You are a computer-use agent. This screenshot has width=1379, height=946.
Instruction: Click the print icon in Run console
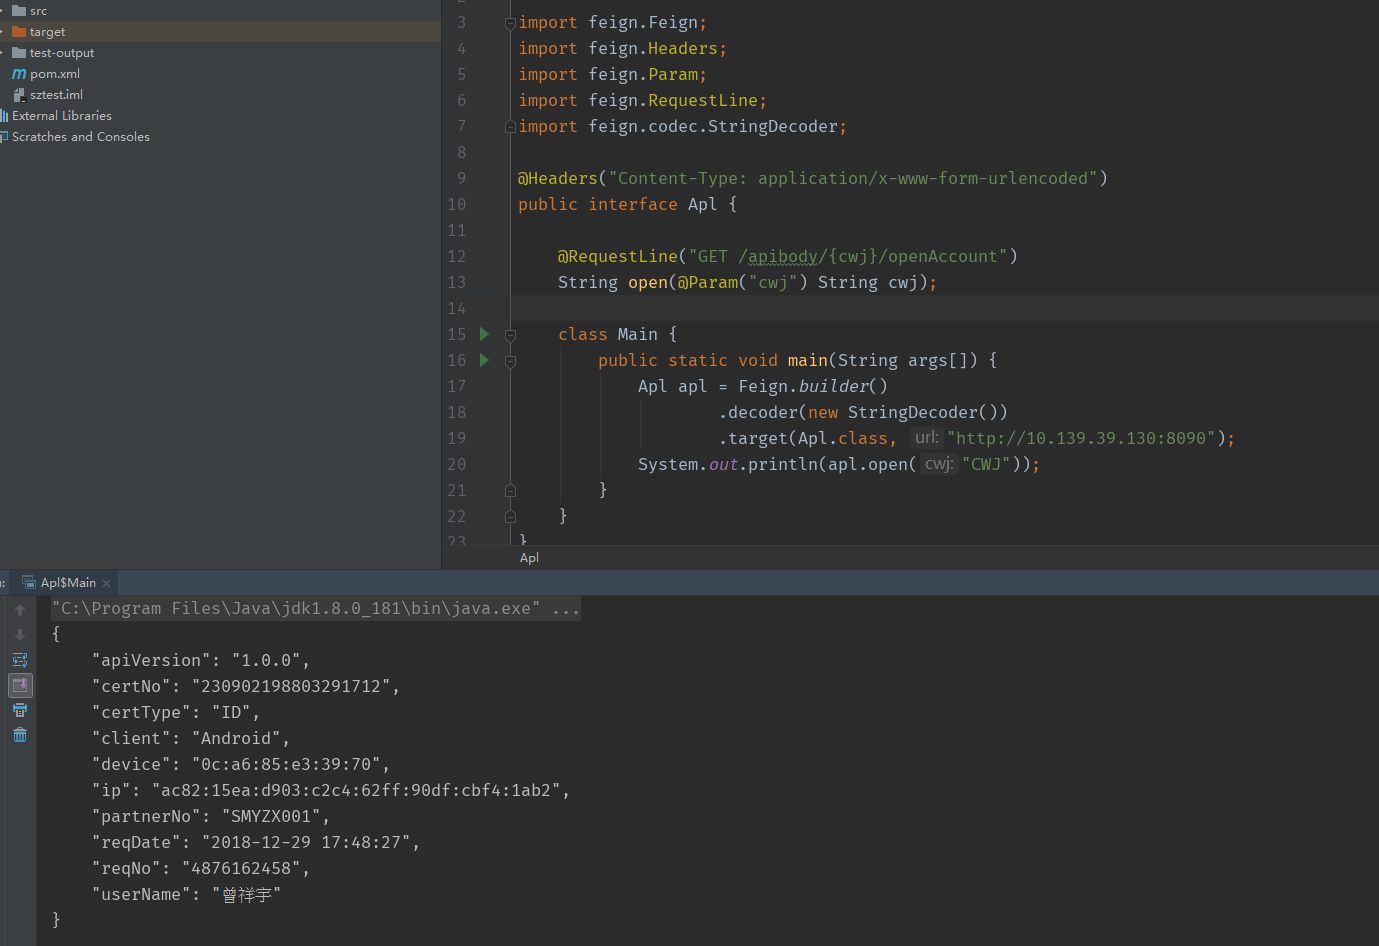20,710
